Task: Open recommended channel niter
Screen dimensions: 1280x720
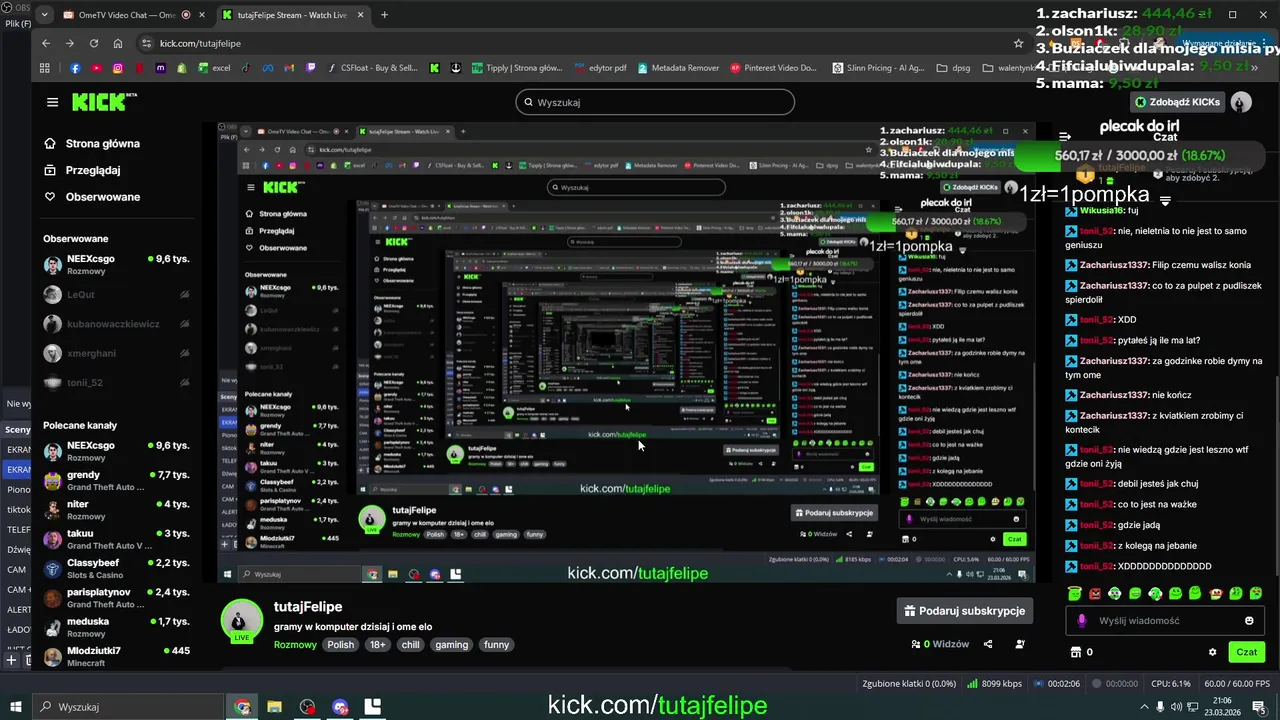Action: 116,510
